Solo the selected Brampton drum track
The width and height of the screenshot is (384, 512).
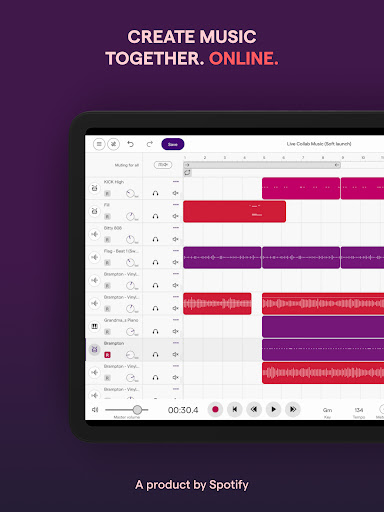point(155,354)
